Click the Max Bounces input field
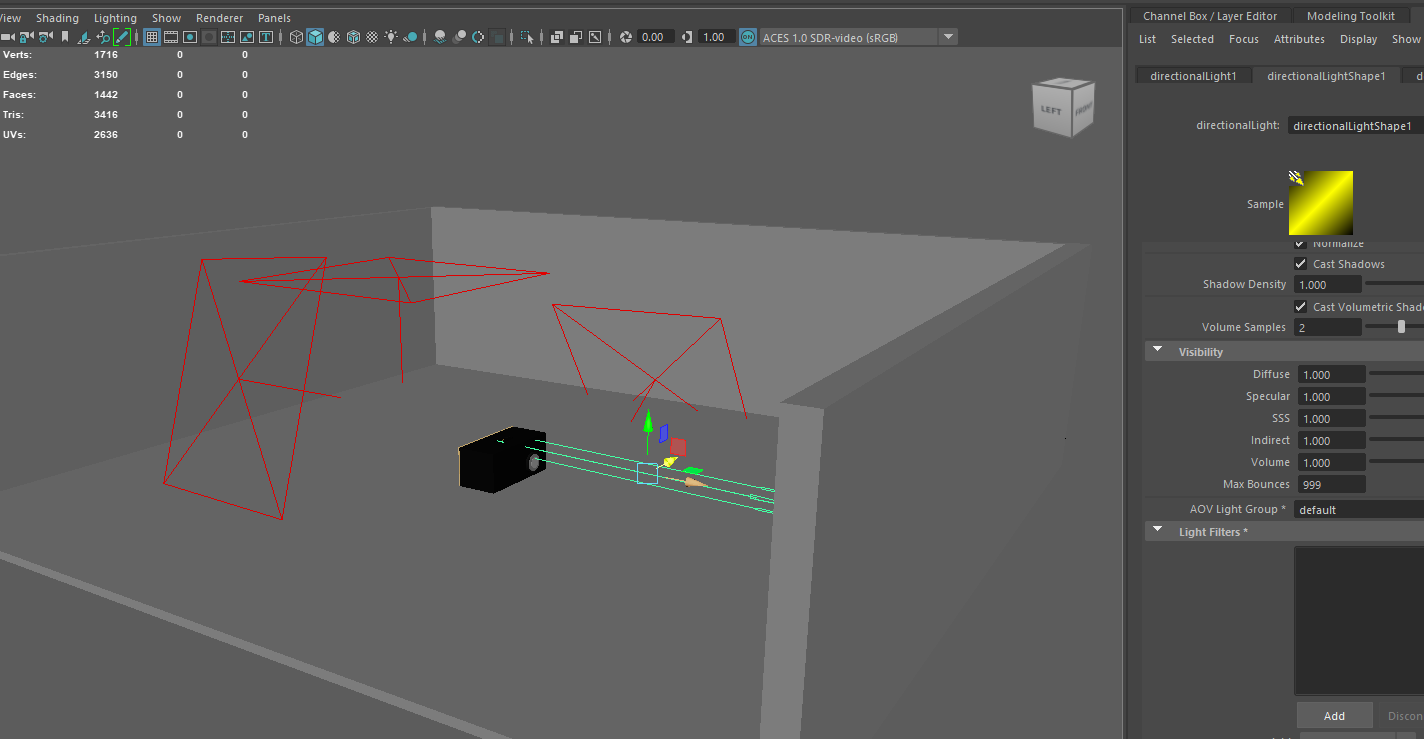Image resolution: width=1424 pixels, height=739 pixels. point(1331,485)
